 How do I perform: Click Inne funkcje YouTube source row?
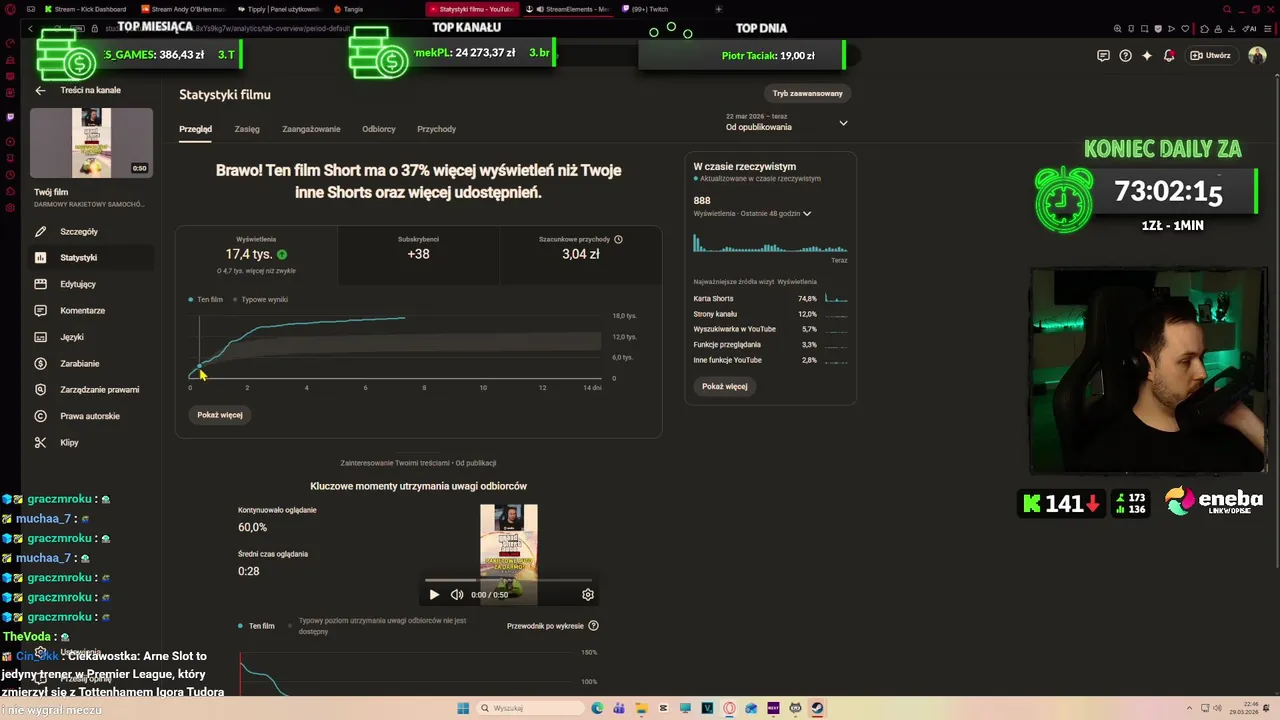click(770, 360)
